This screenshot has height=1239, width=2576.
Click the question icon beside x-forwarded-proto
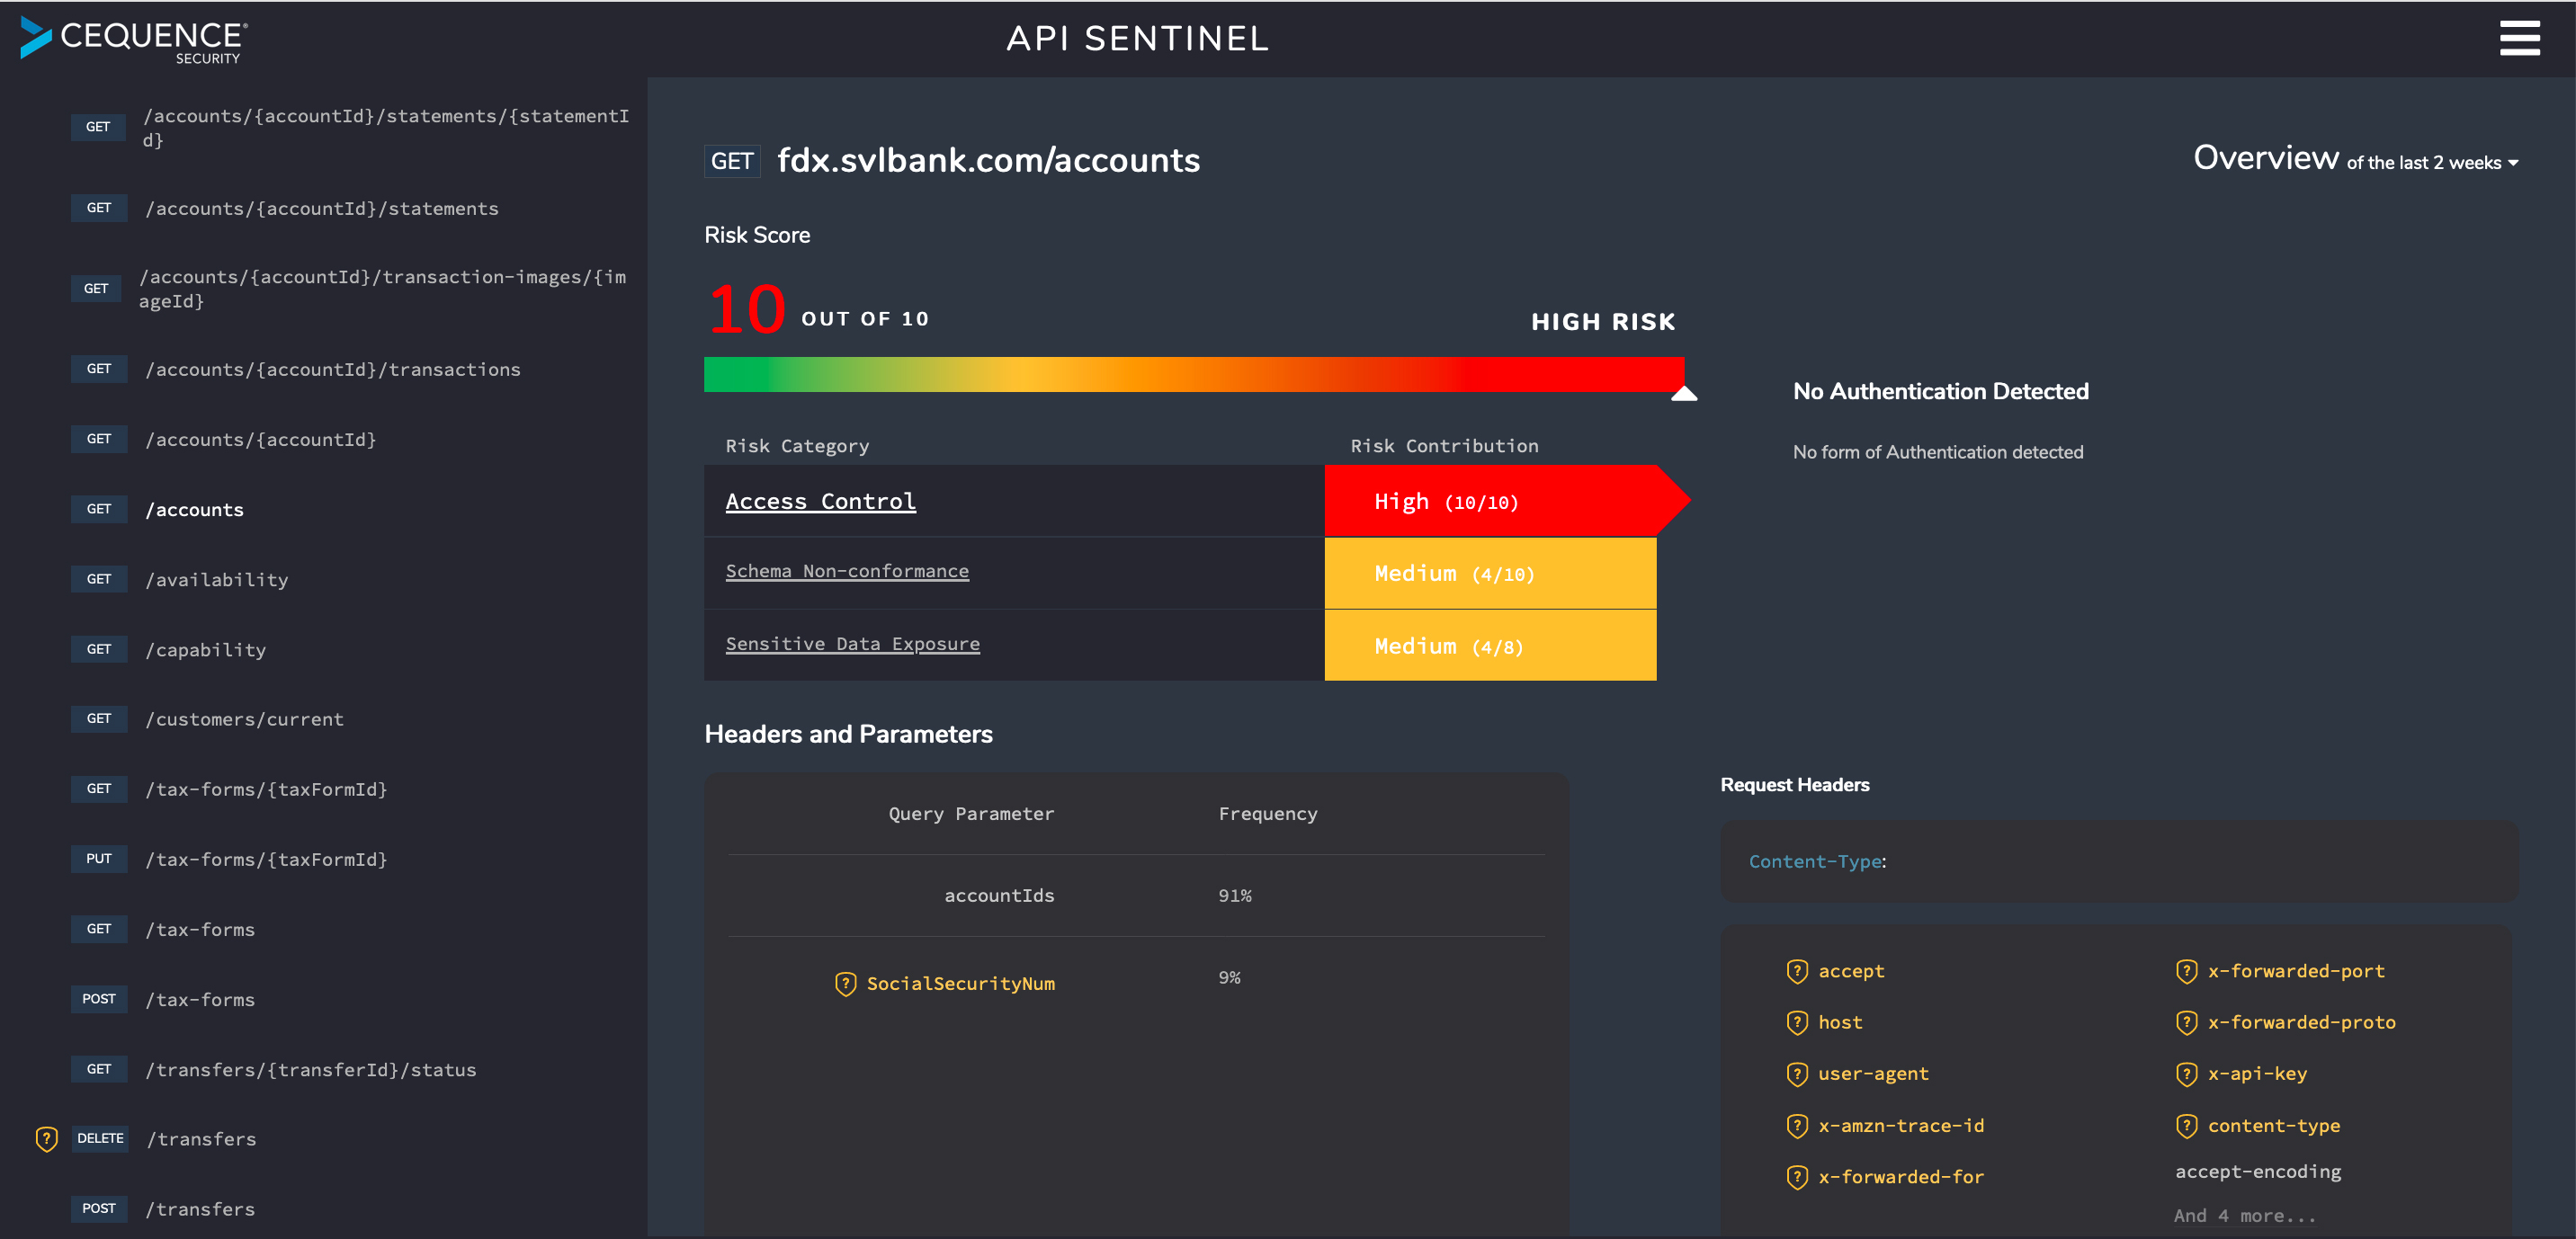[x=2186, y=1021]
